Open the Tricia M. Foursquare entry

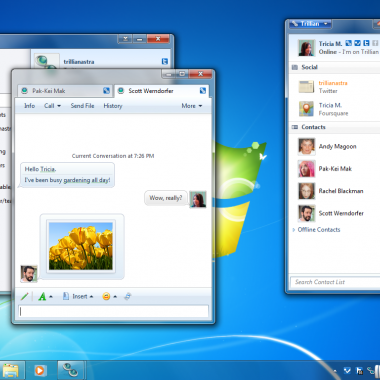(x=334, y=109)
